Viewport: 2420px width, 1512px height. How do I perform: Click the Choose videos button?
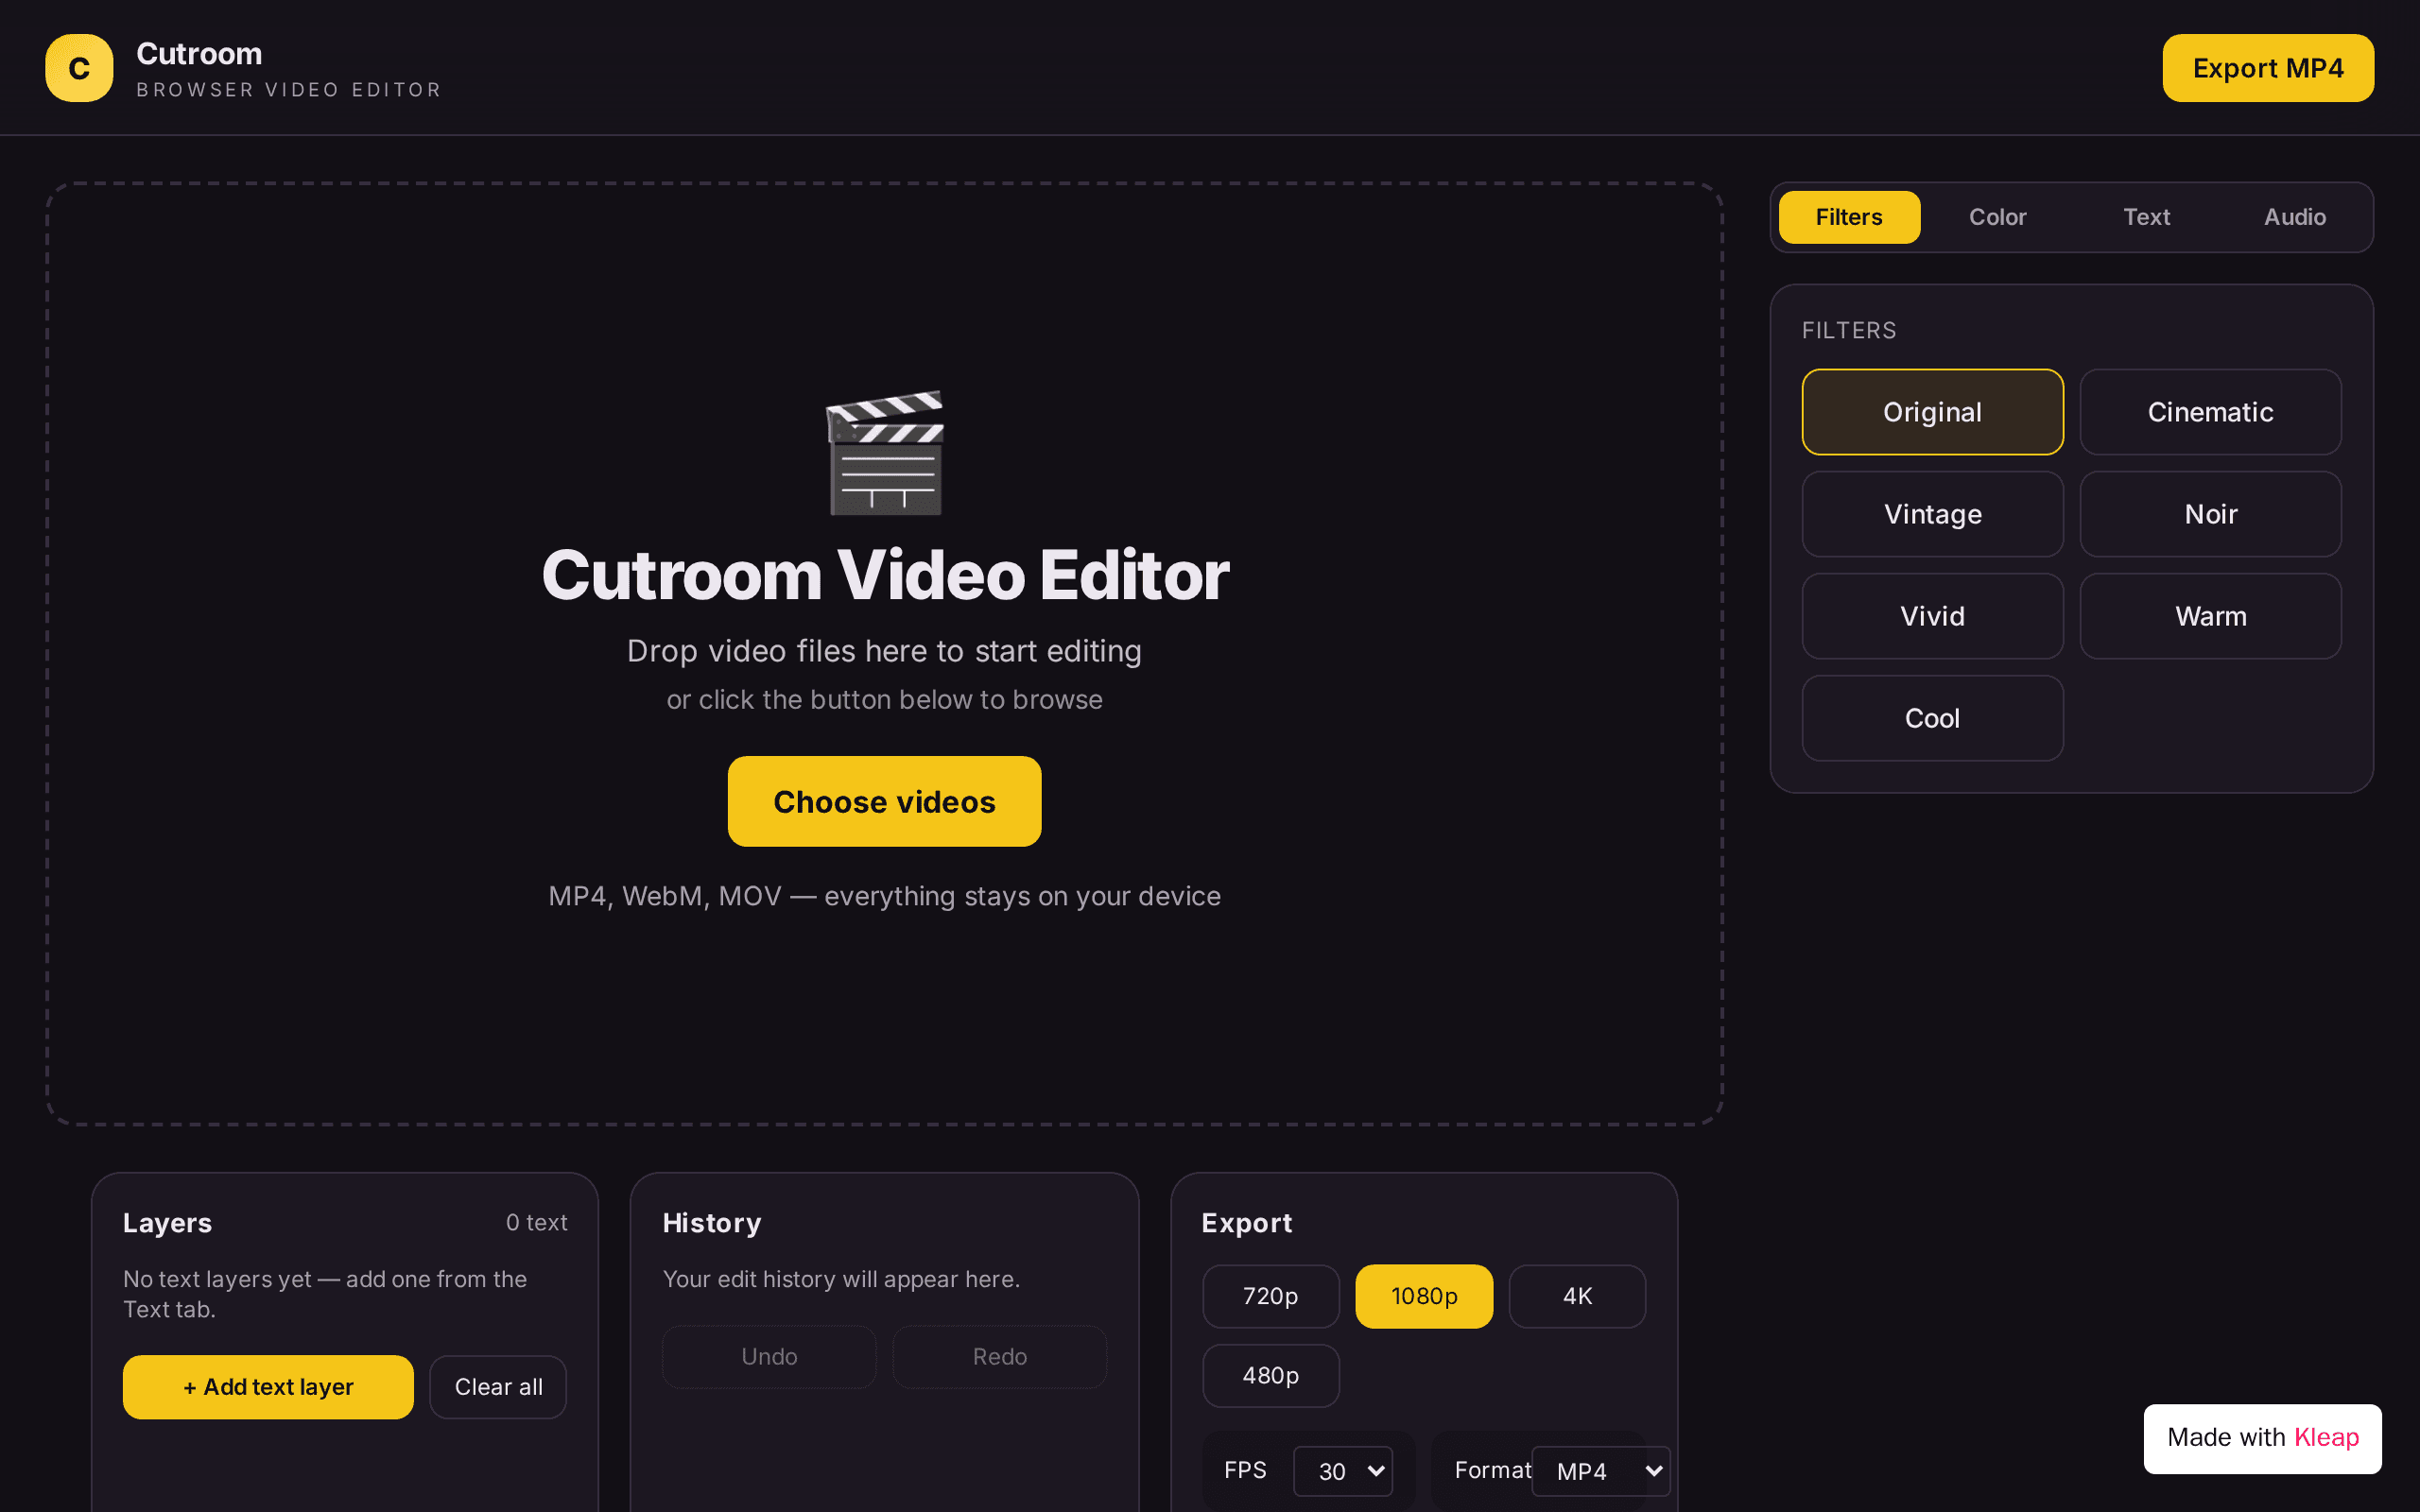[x=884, y=801]
